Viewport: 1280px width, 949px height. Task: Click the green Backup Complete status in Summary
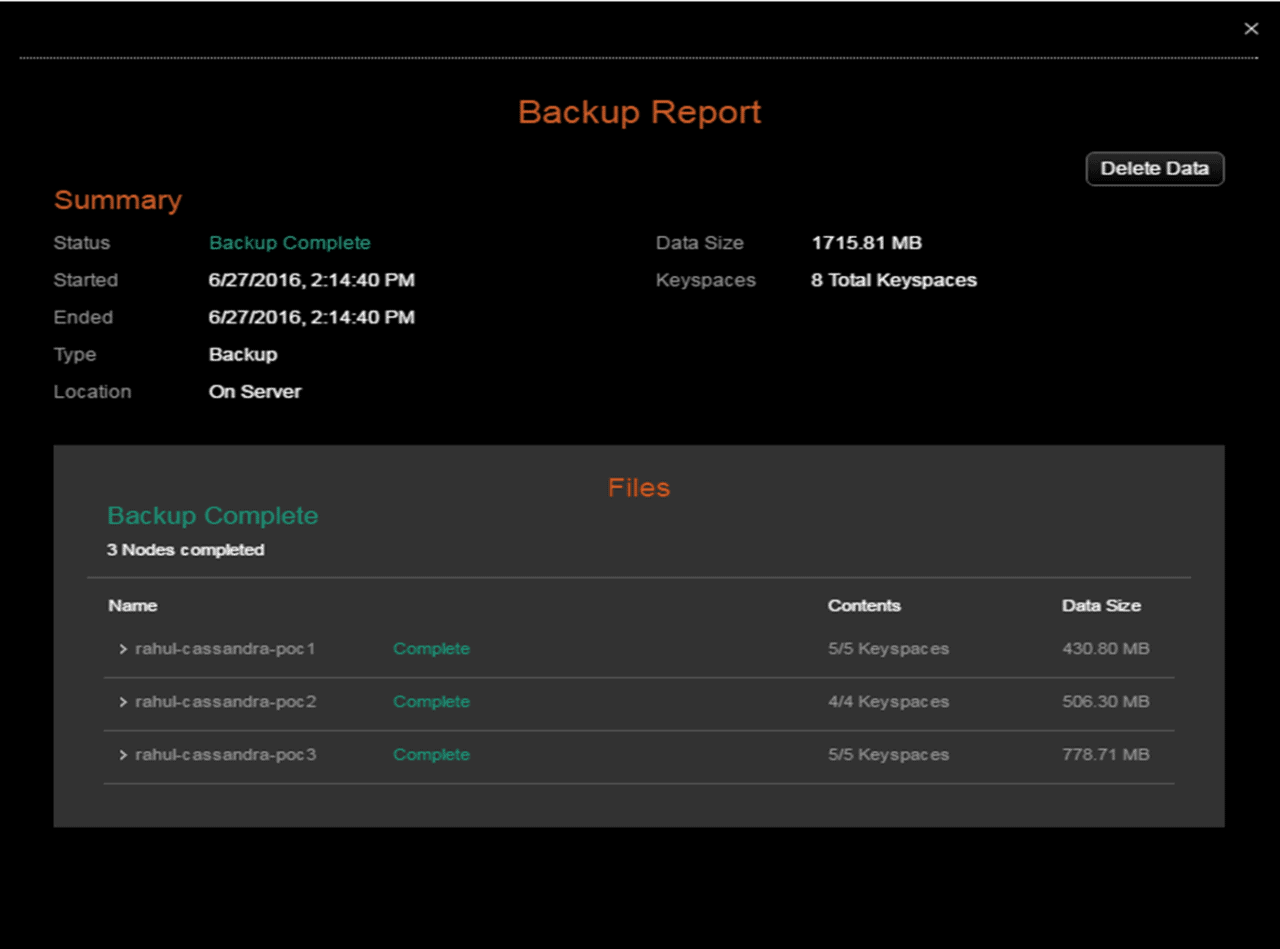coord(289,243)
